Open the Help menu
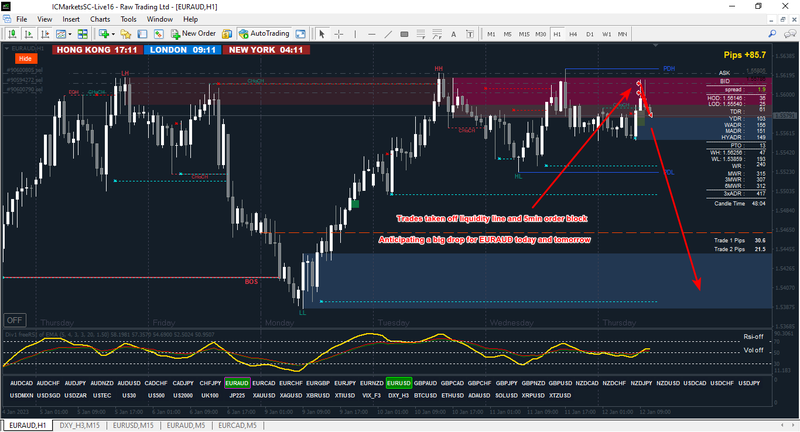 (190, 19)
